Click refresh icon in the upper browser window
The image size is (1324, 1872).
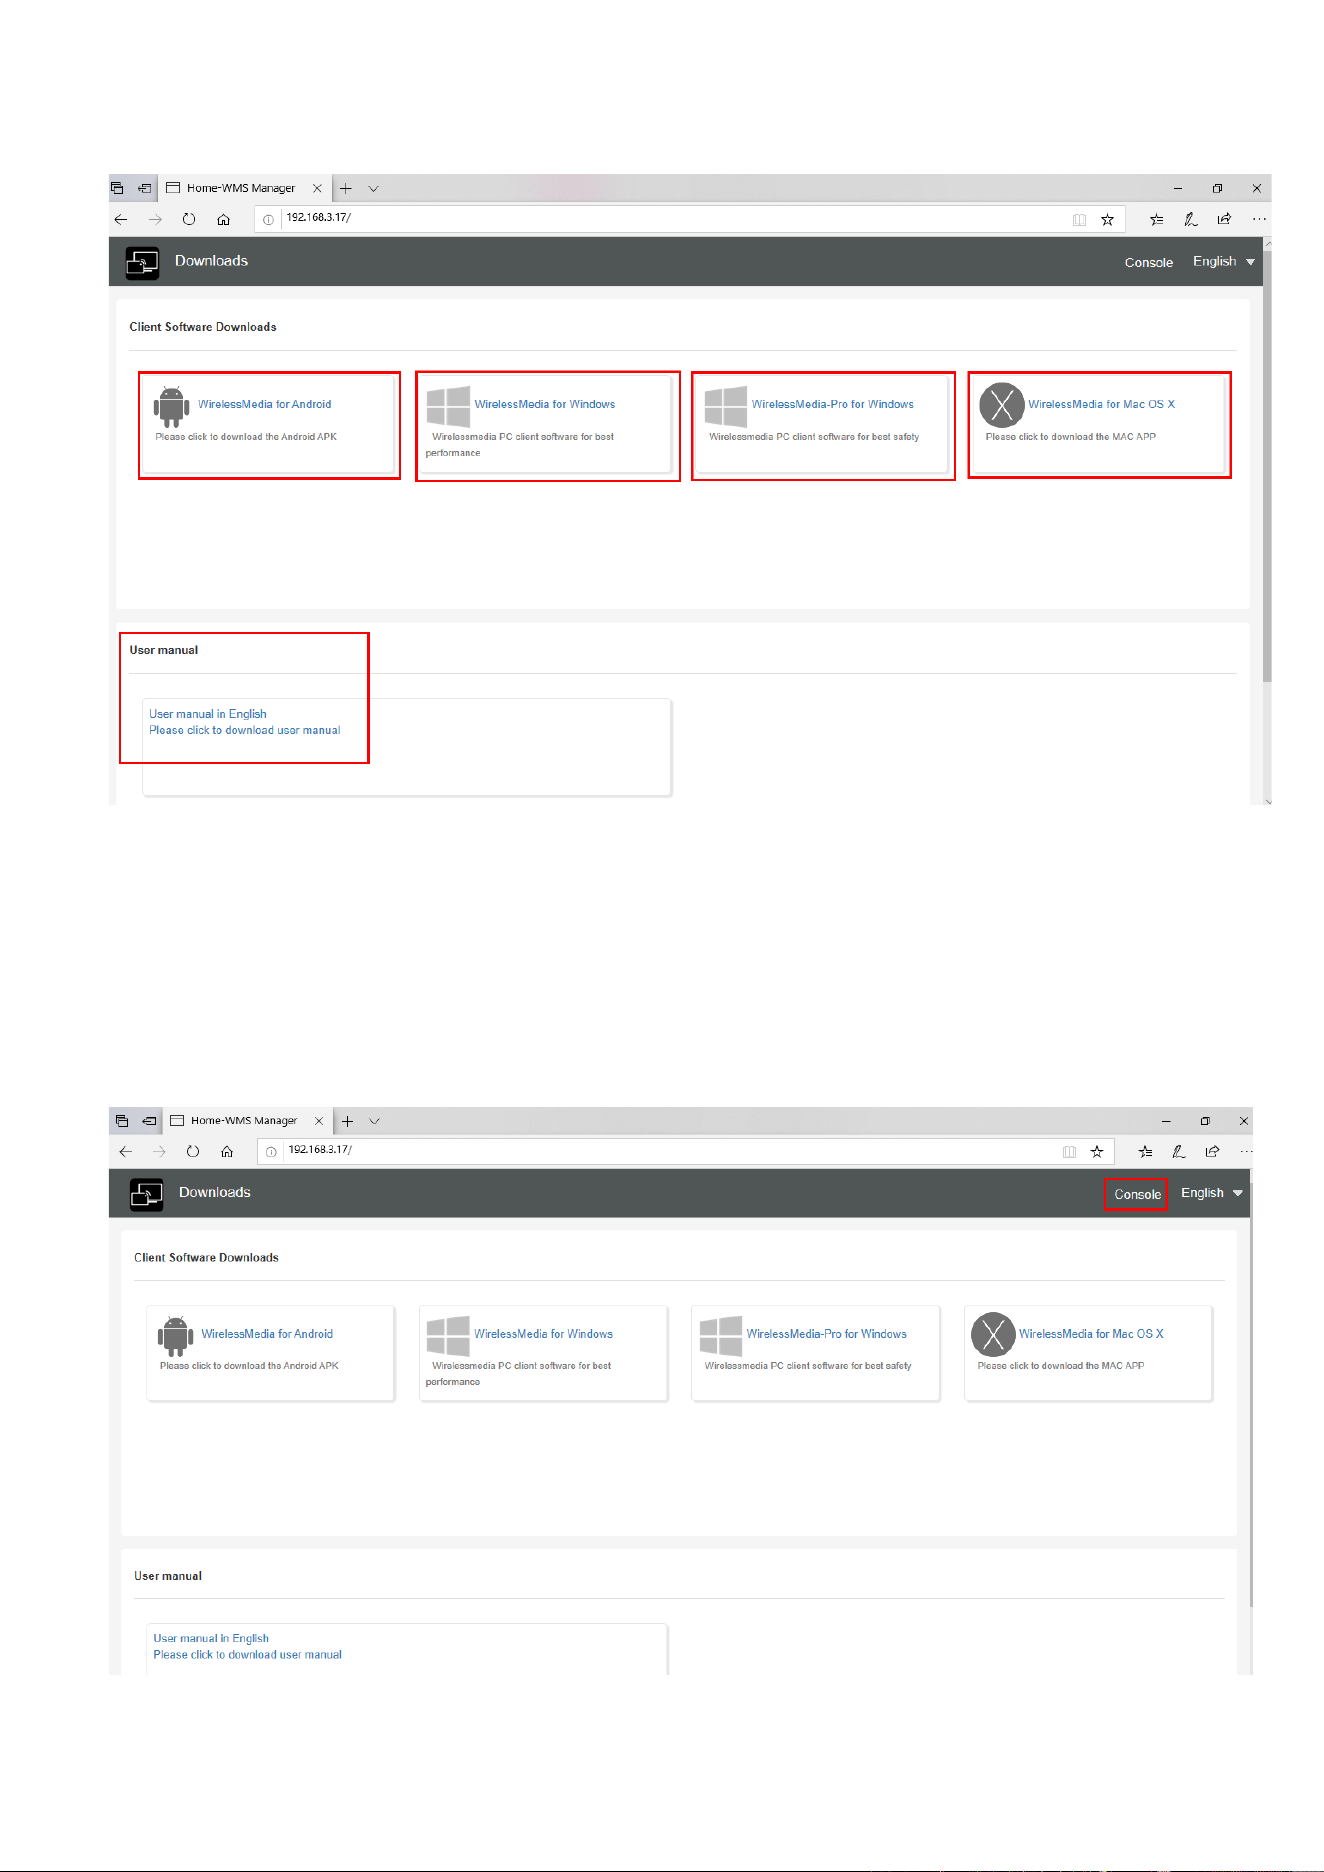[x=189, y=219]
